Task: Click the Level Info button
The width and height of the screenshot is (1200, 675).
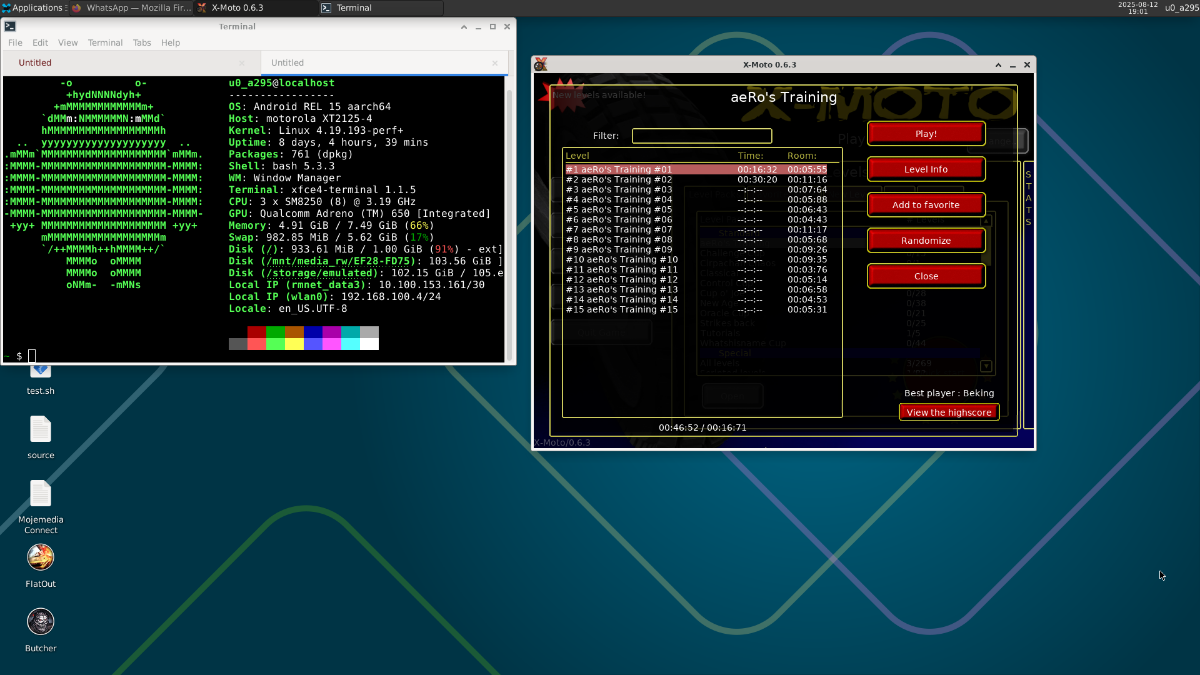Action: pyautogui.click(x=925, y=169)
